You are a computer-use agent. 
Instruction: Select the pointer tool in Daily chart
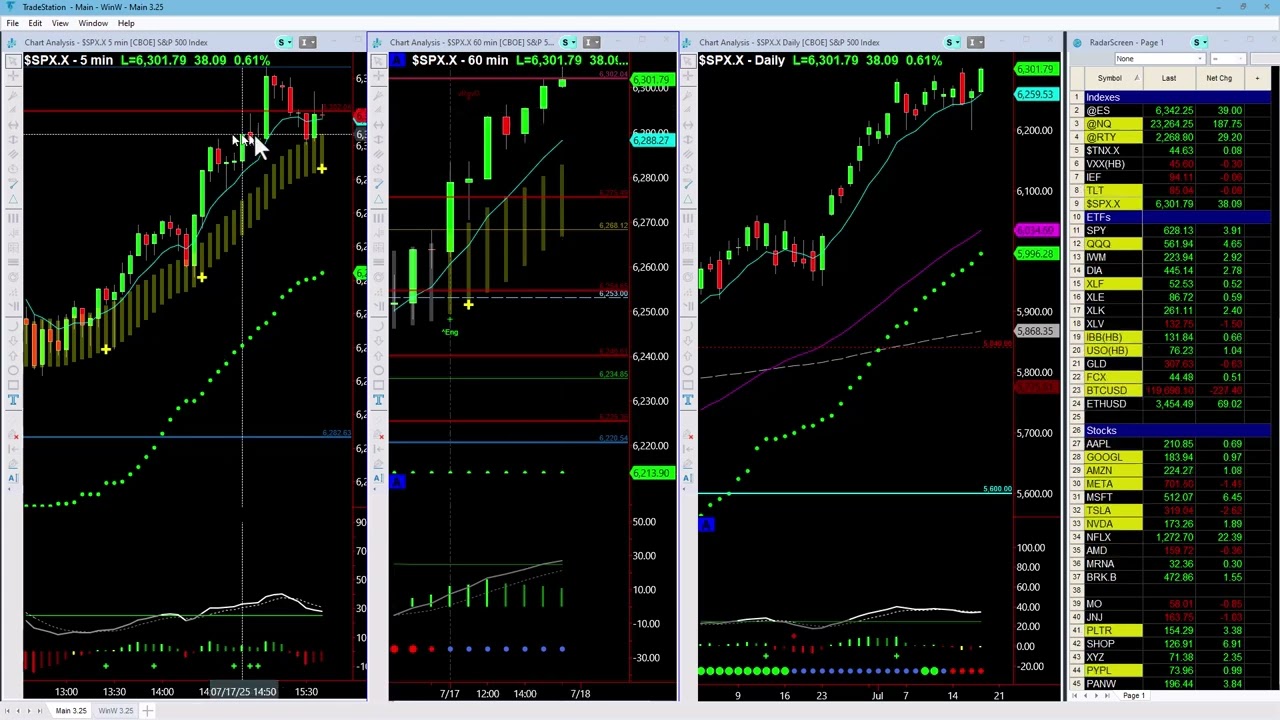[x=688, y=62]
